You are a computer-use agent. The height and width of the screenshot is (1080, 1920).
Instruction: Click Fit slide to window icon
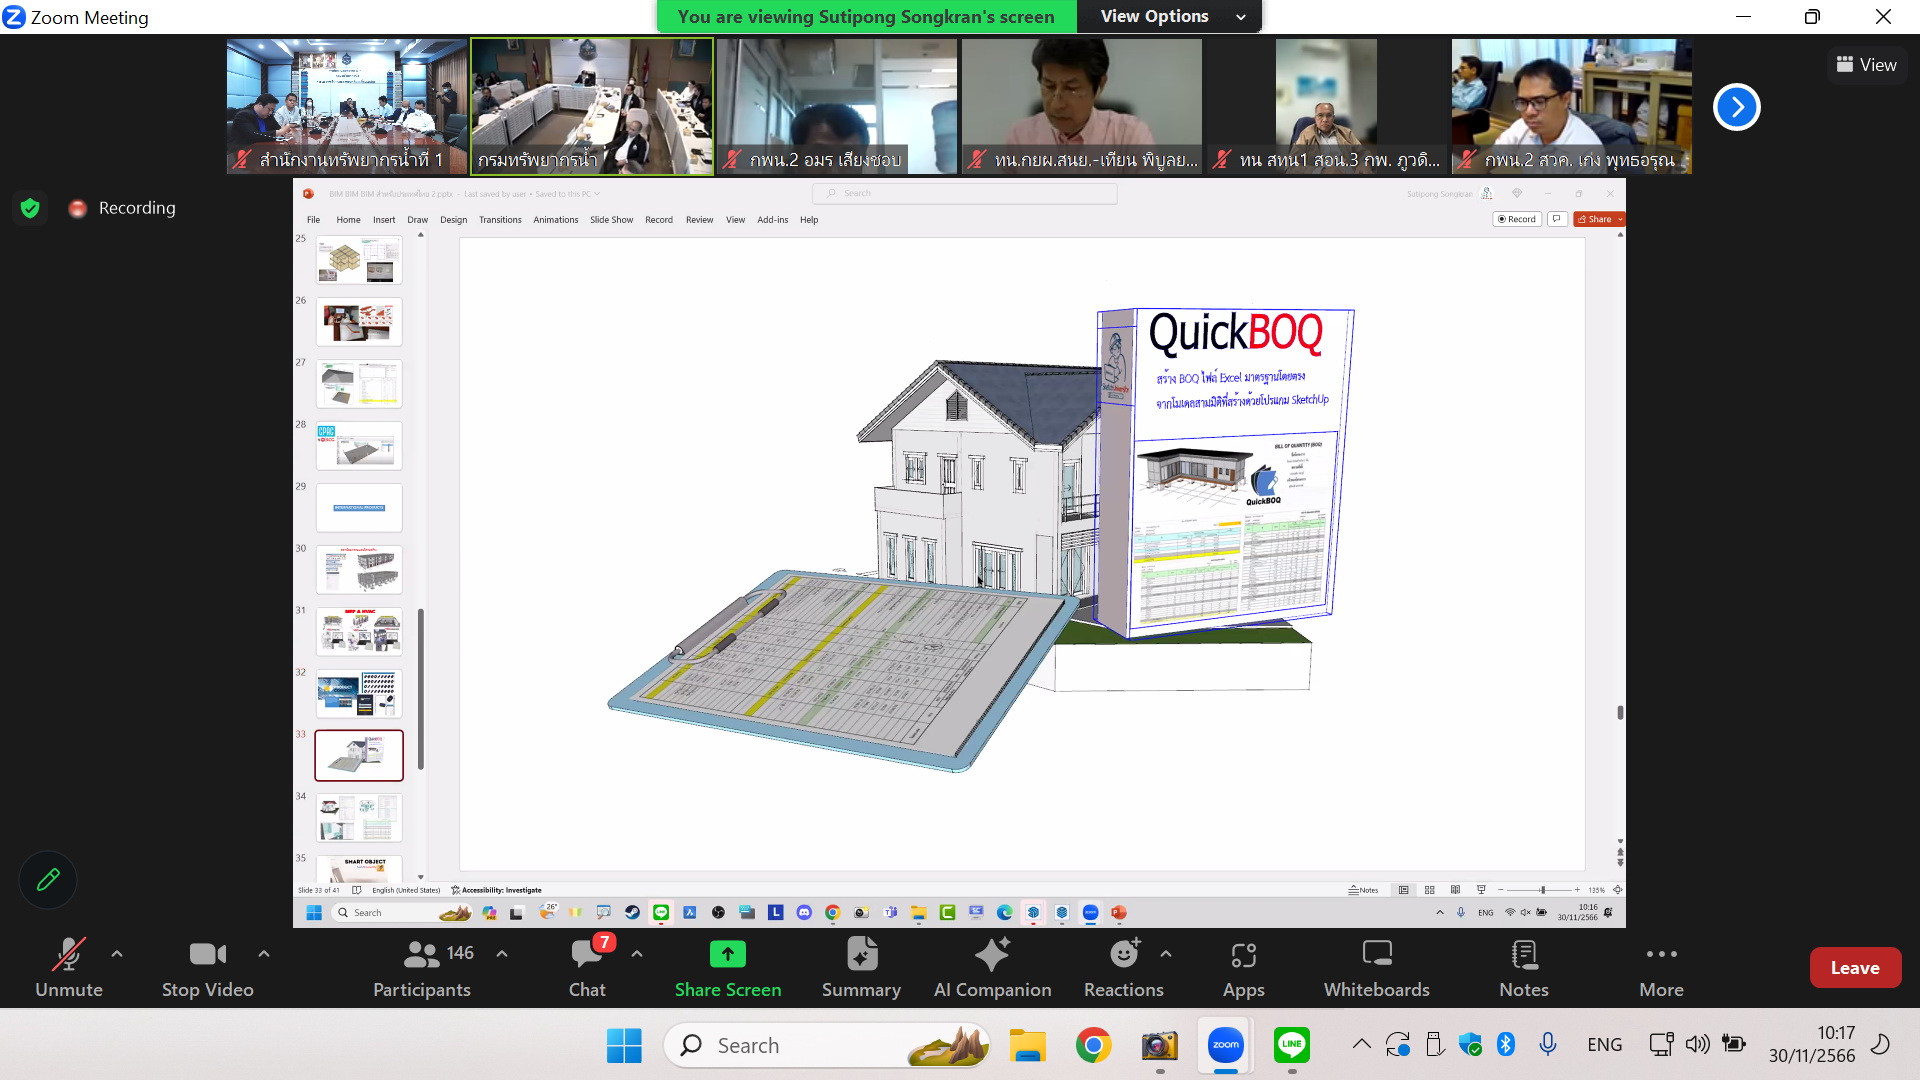pyautogui.click(x=1617, y=890)
